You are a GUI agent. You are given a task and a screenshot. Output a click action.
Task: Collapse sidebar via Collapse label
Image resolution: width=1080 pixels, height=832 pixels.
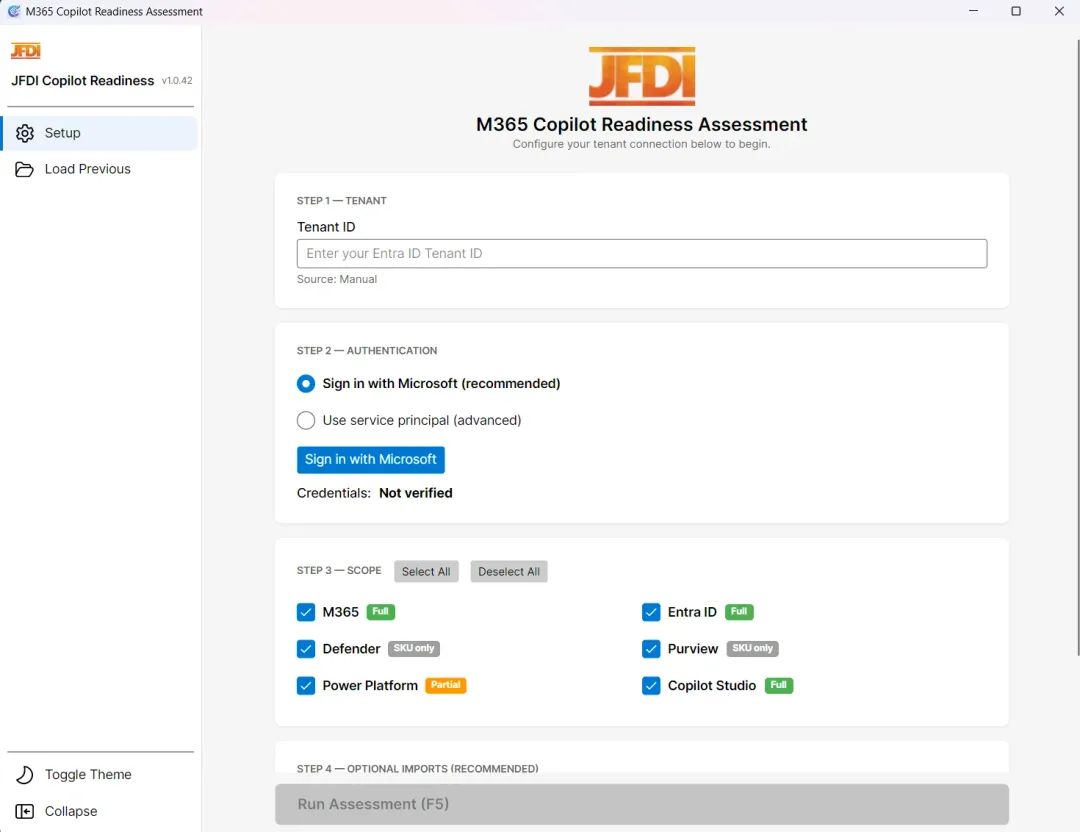tap(71, 811)
